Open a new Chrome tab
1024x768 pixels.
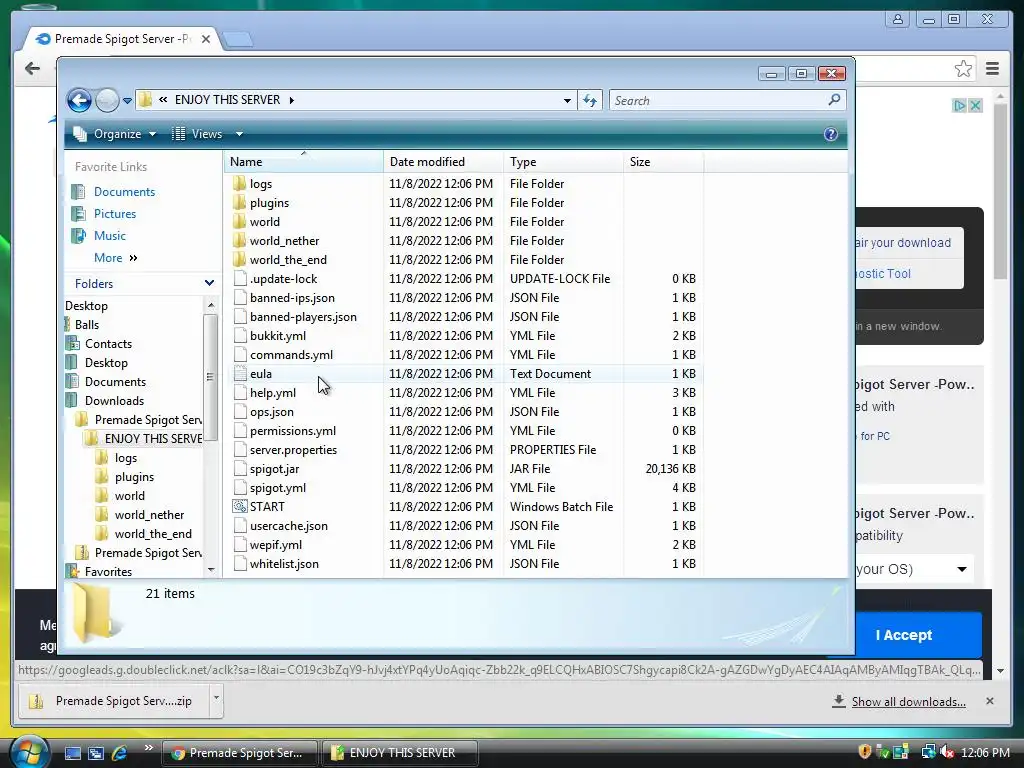coord(238,40)
